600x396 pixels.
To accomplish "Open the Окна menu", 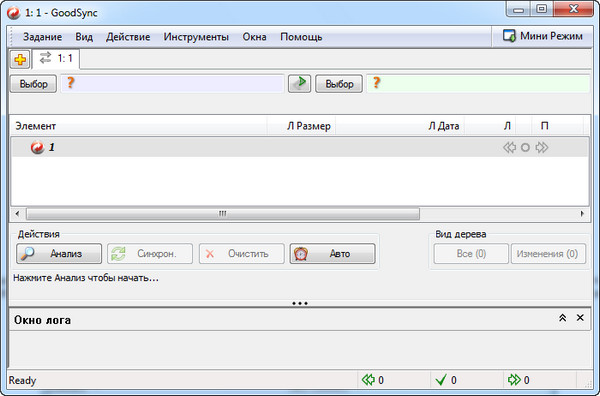I will pyautogui.click(x=254, y=37).
